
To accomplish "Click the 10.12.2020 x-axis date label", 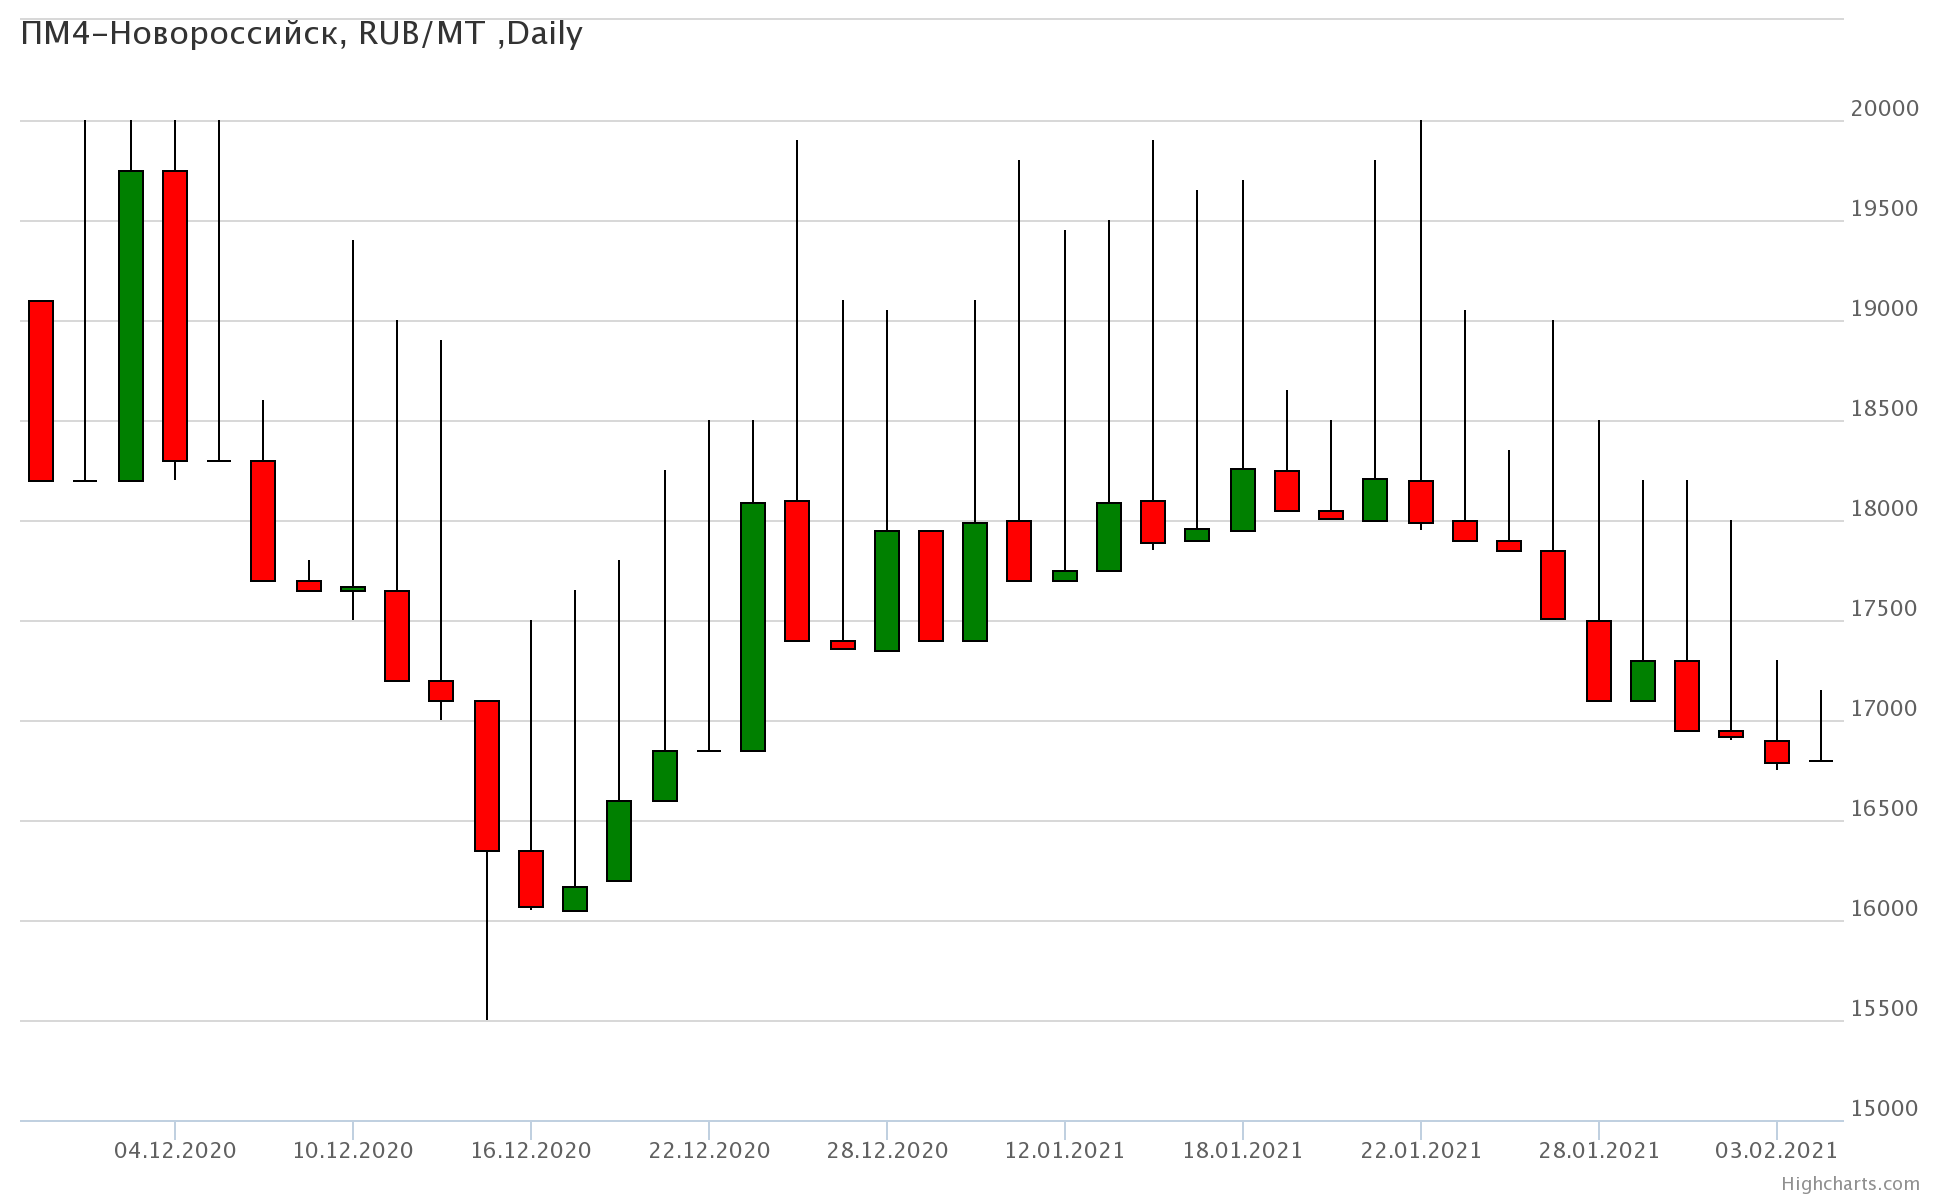I will [x=352, y=1151].
